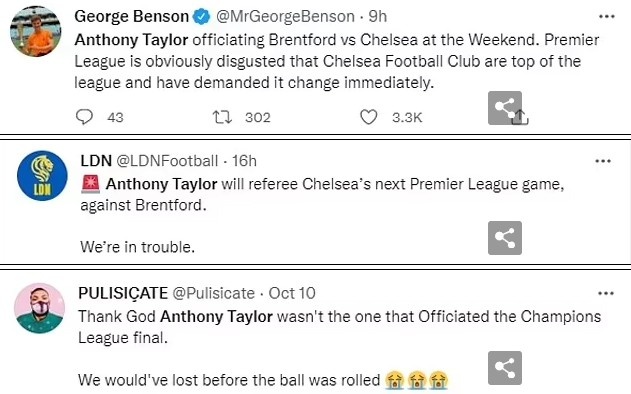Click the gray share button on PULISIÇATE's tweet
Viewport: 631px width, 394px height.
(505, 368)
